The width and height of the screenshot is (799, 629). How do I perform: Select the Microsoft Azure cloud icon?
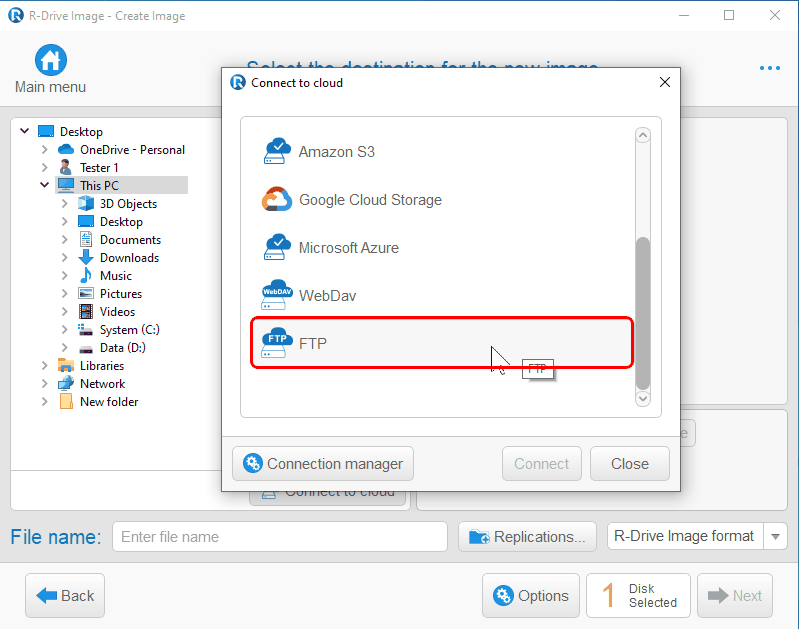277,247
